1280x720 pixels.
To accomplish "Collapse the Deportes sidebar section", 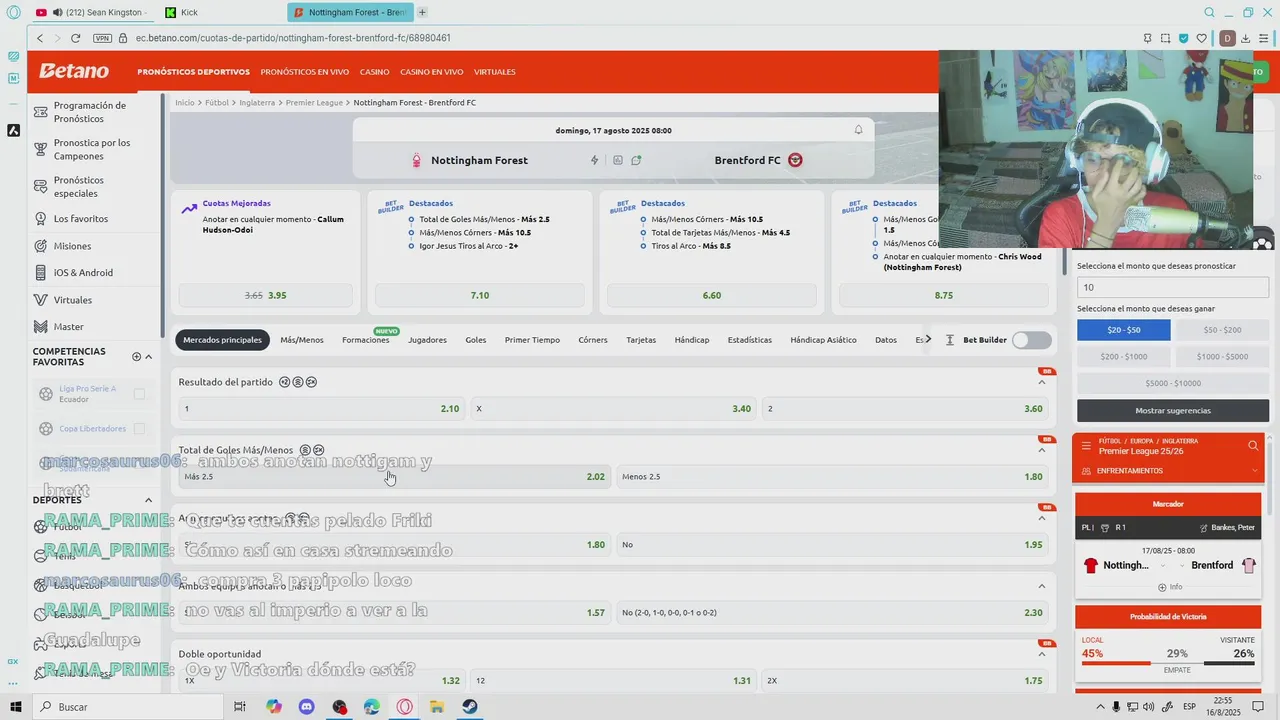I will (x=149, y=500).
